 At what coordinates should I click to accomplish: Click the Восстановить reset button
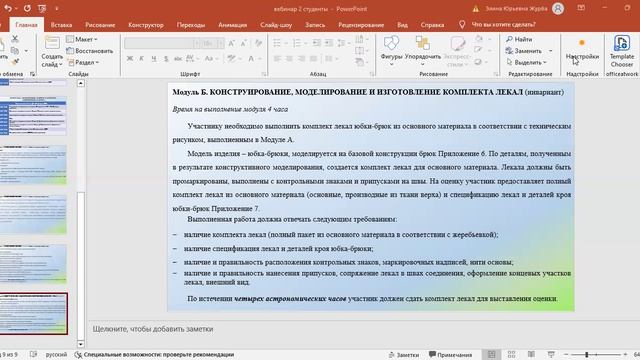point(90,51)
